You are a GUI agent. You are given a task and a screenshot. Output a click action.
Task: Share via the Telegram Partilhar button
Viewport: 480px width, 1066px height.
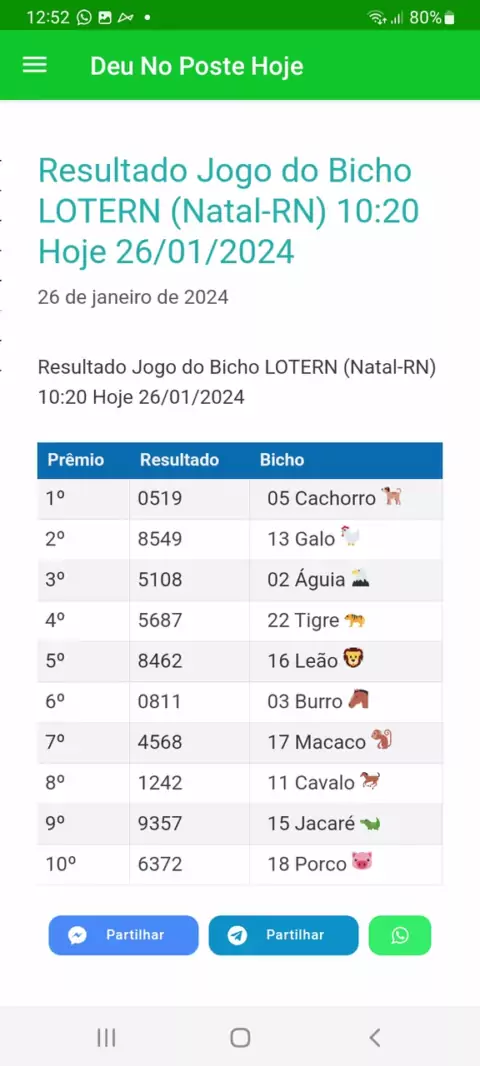tap(283, 935)
